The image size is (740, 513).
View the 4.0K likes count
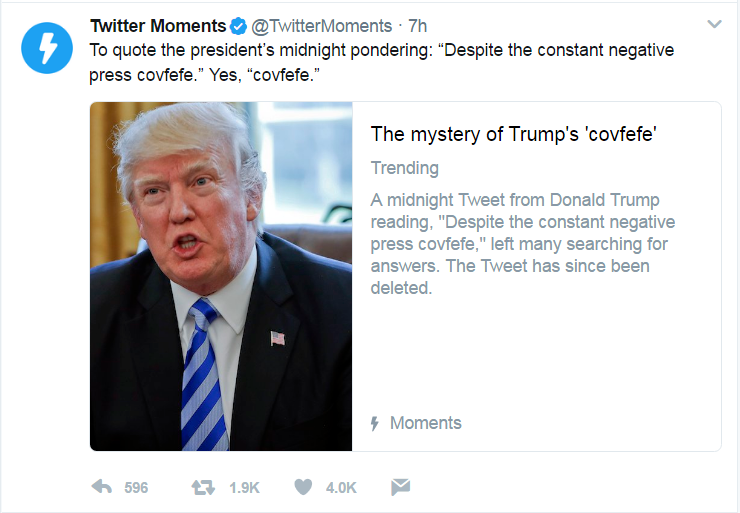tap(341, 488)
